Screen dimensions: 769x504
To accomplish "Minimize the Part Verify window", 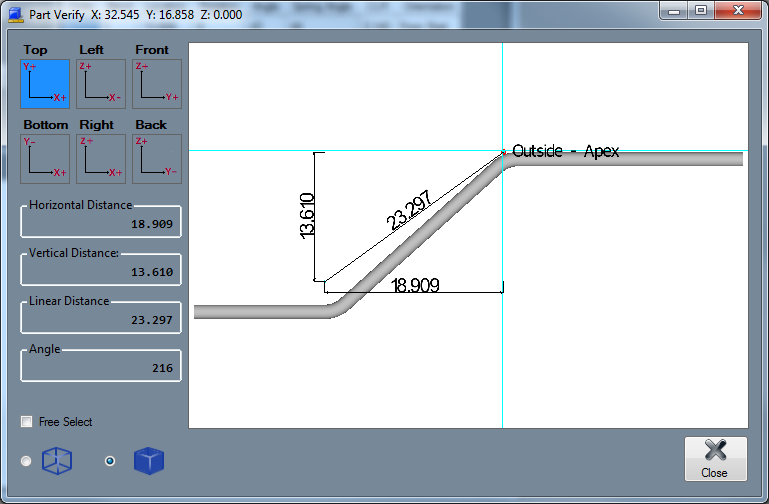I will tap(674, 11).
